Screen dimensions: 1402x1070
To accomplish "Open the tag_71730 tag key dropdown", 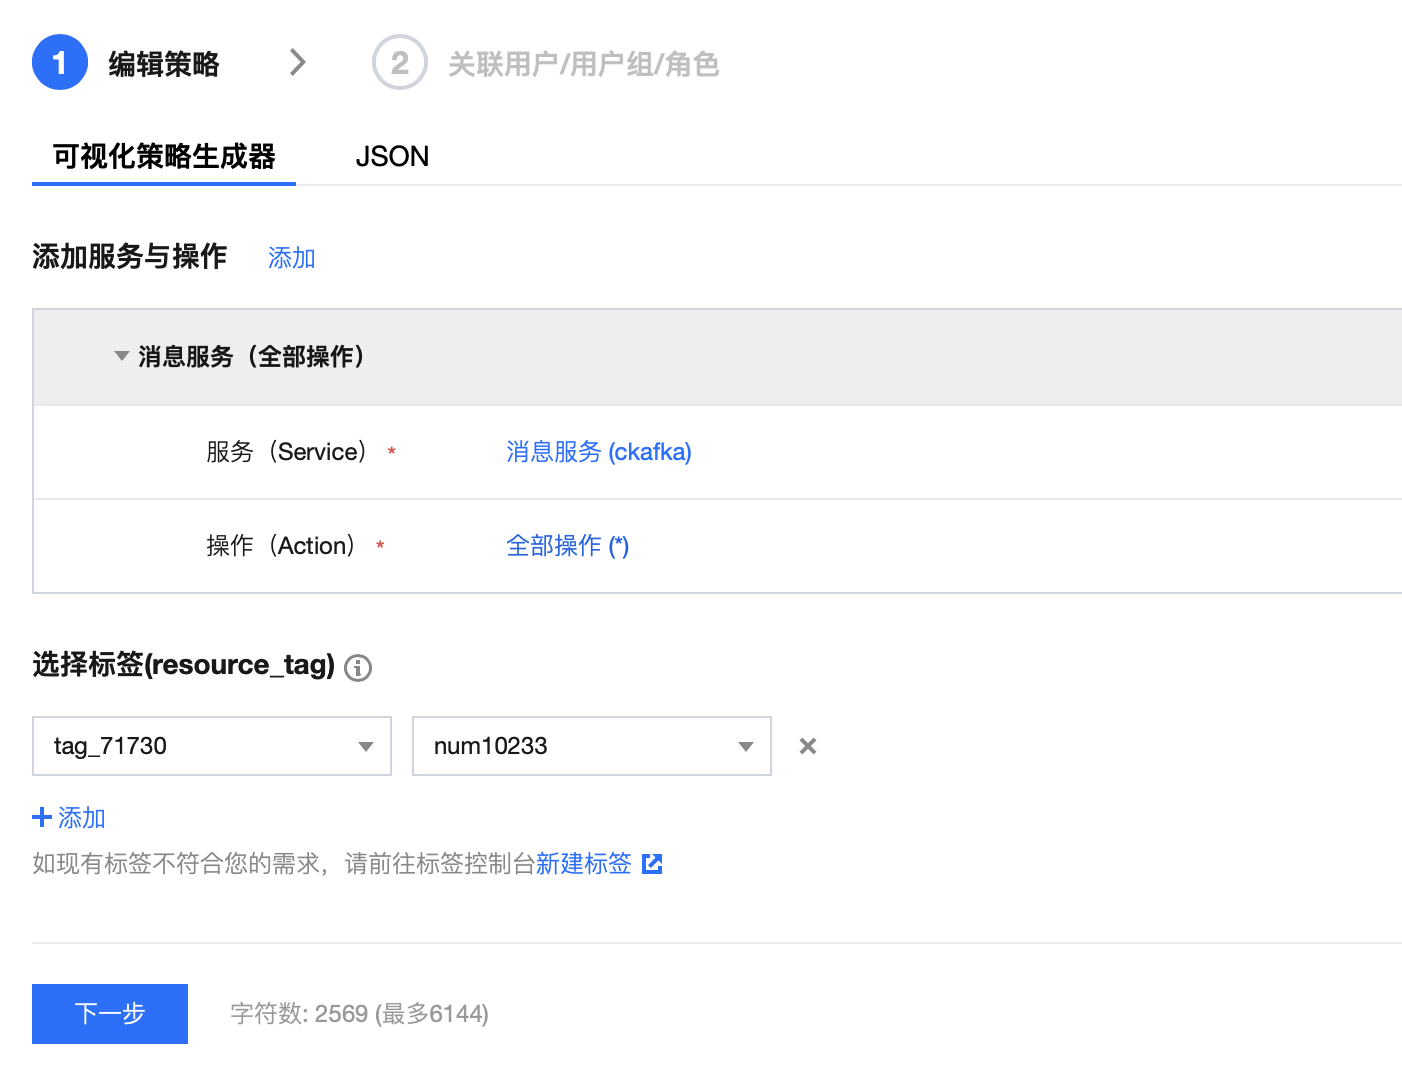I will (x=212, y=746).
